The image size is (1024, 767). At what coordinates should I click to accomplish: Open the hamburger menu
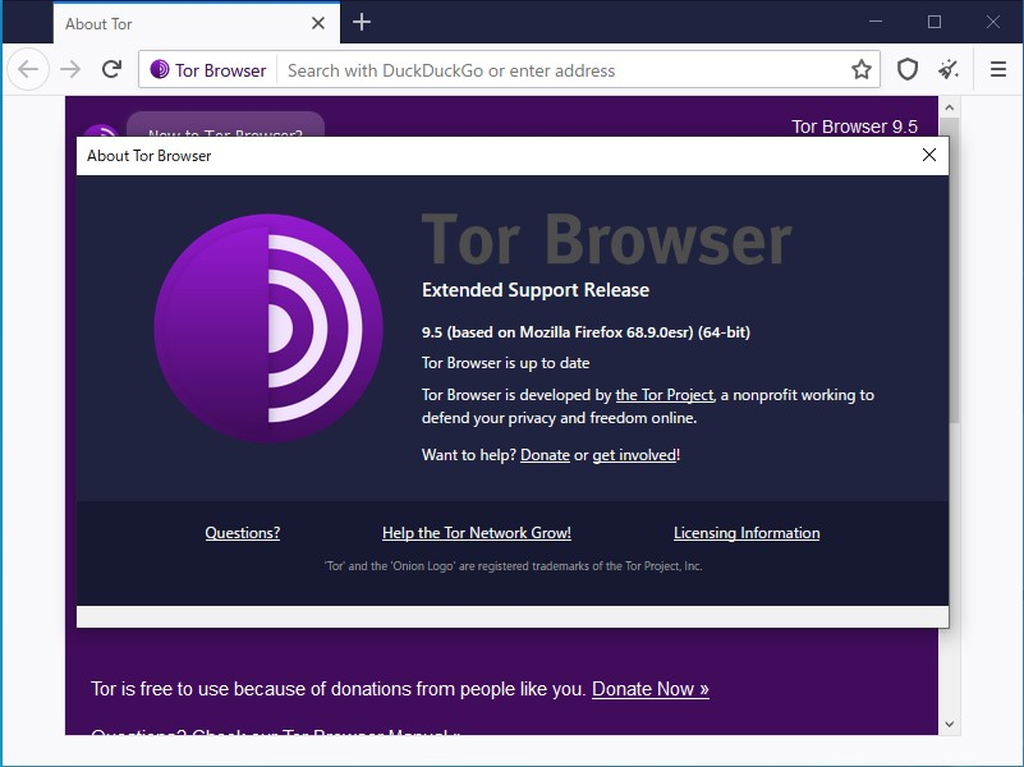tap(997, 69)
